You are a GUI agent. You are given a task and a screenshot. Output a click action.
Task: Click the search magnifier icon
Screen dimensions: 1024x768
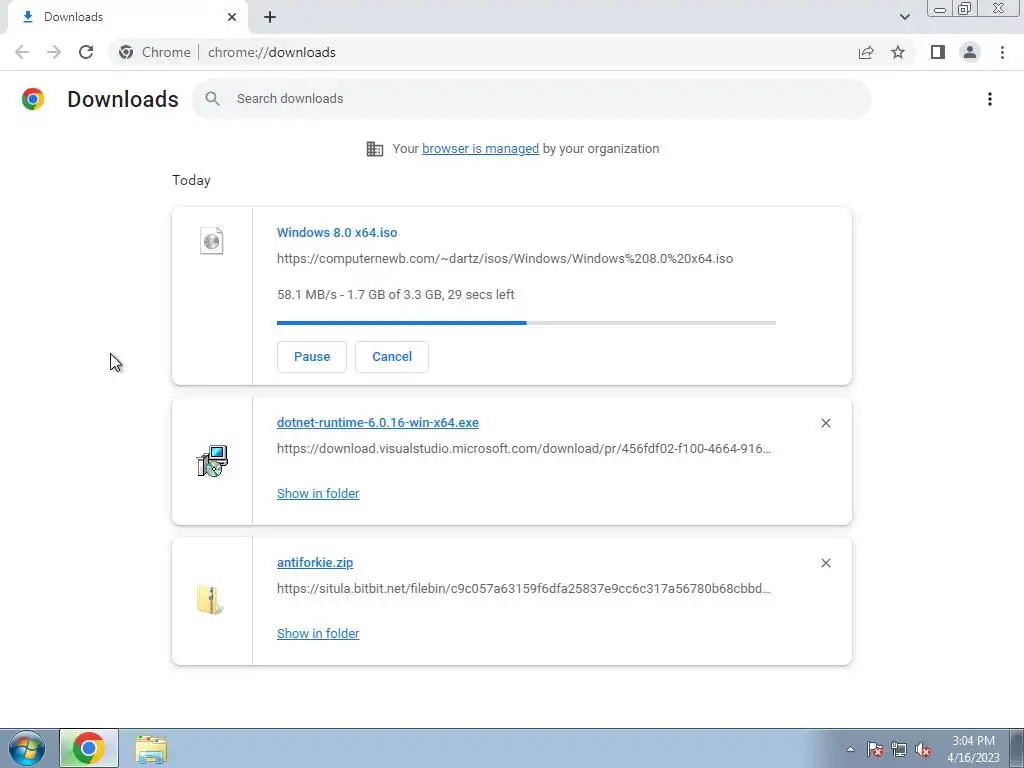pos(212,99)
